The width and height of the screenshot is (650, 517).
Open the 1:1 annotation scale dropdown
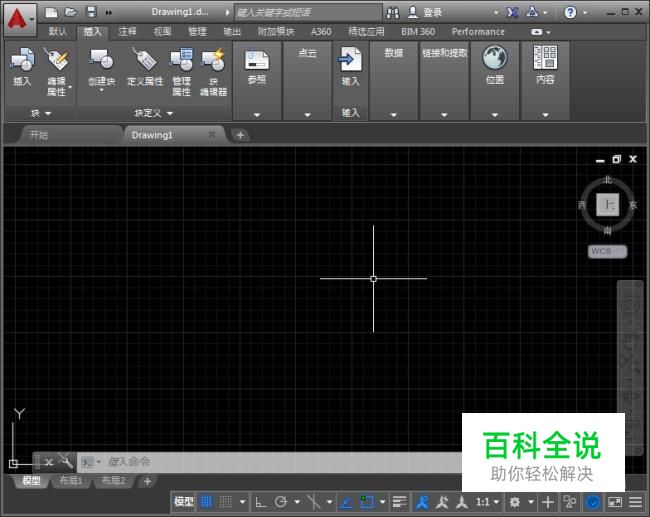[487, 501]
